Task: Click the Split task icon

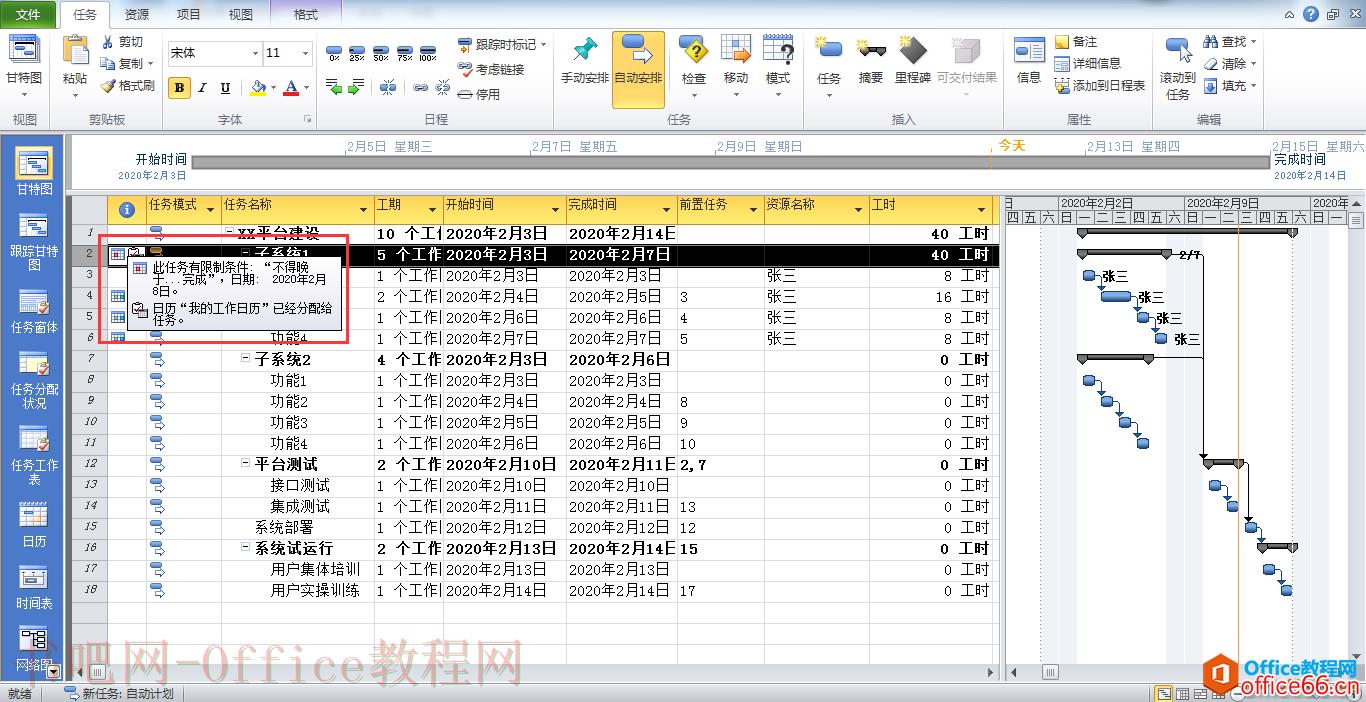Action: click(388, 88)
